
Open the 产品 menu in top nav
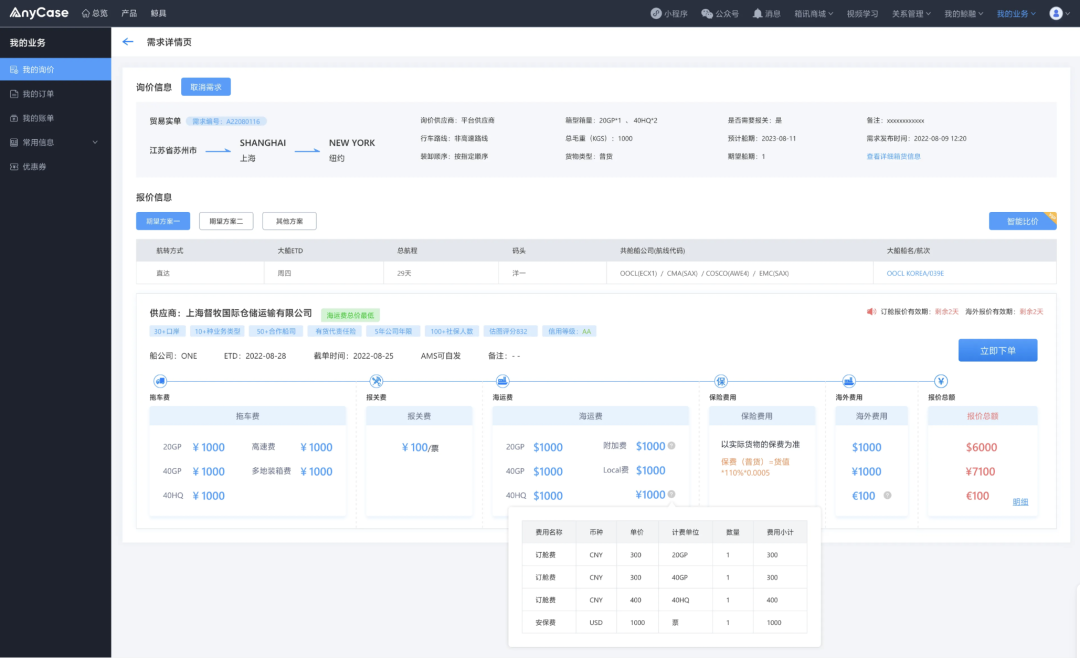129,13
